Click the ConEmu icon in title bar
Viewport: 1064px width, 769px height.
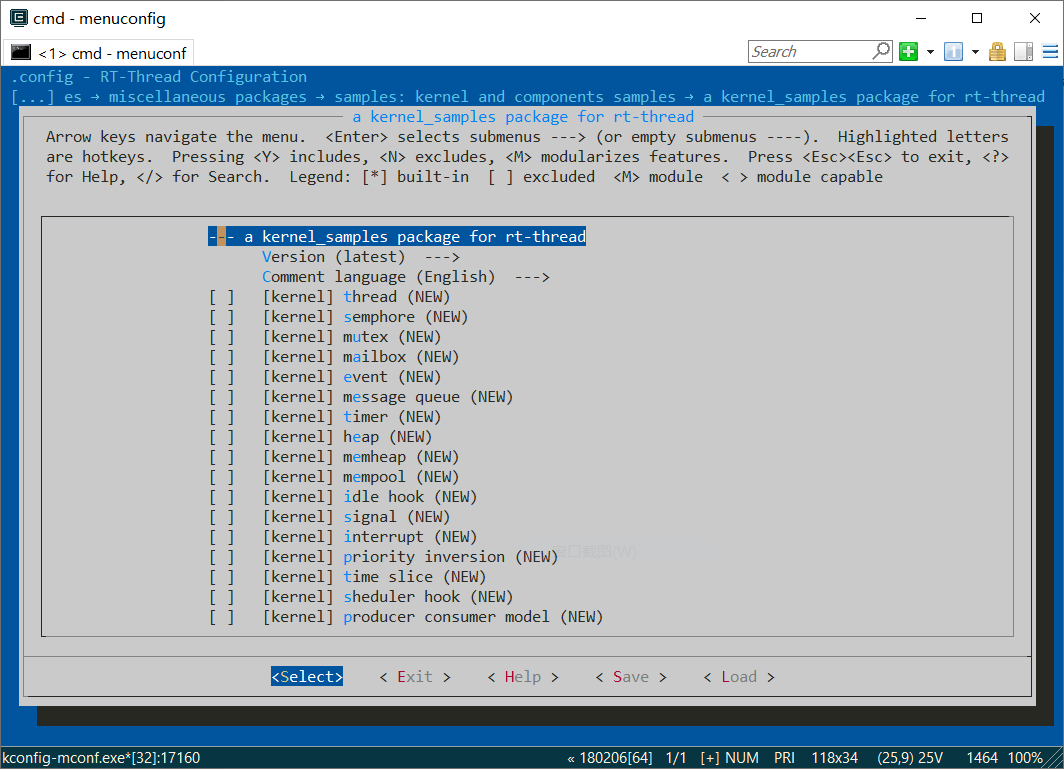(18, 18)
